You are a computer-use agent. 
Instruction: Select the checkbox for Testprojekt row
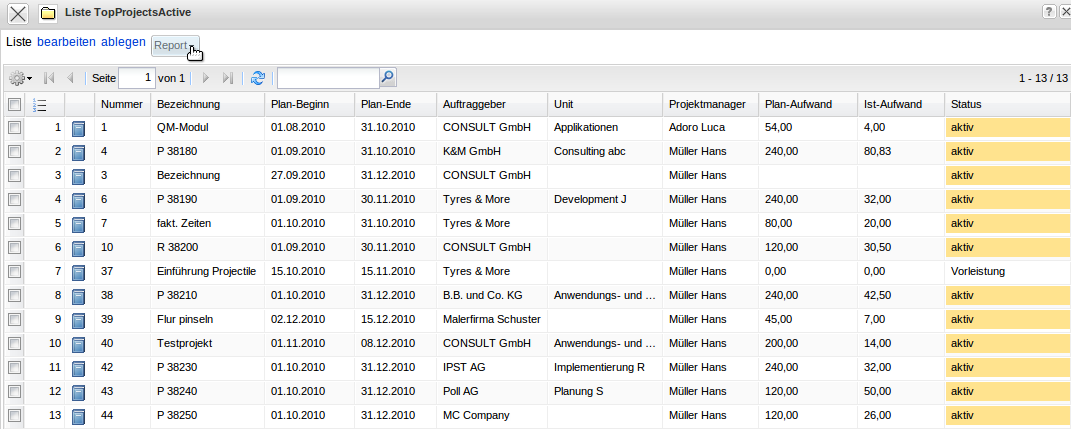(x=14, y=344)
